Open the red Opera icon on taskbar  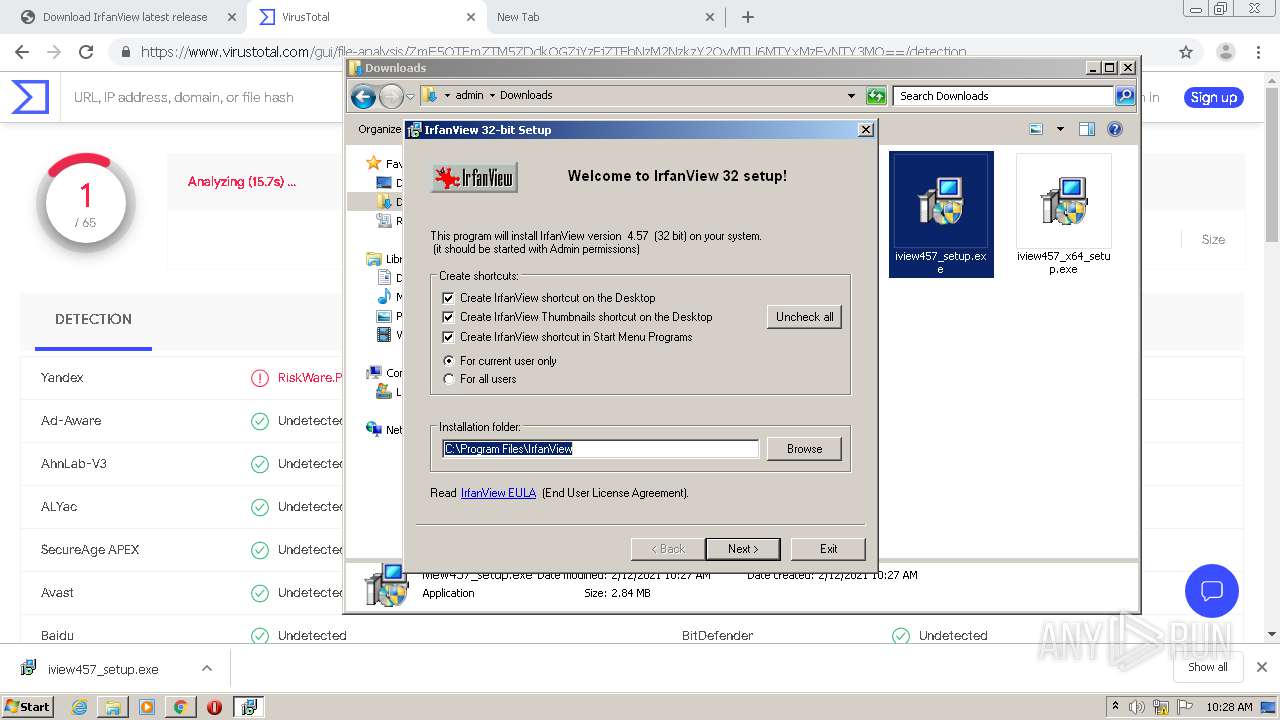(214, 707)
